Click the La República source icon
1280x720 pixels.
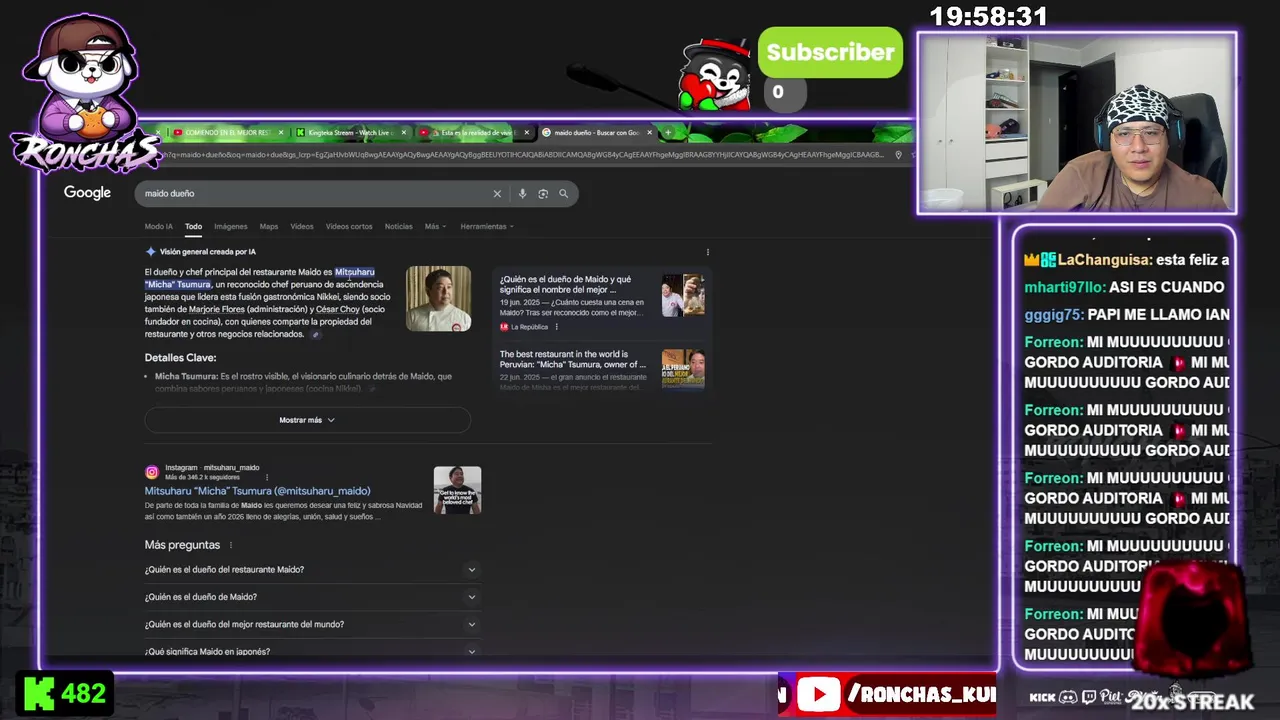(x=504, y=327)
